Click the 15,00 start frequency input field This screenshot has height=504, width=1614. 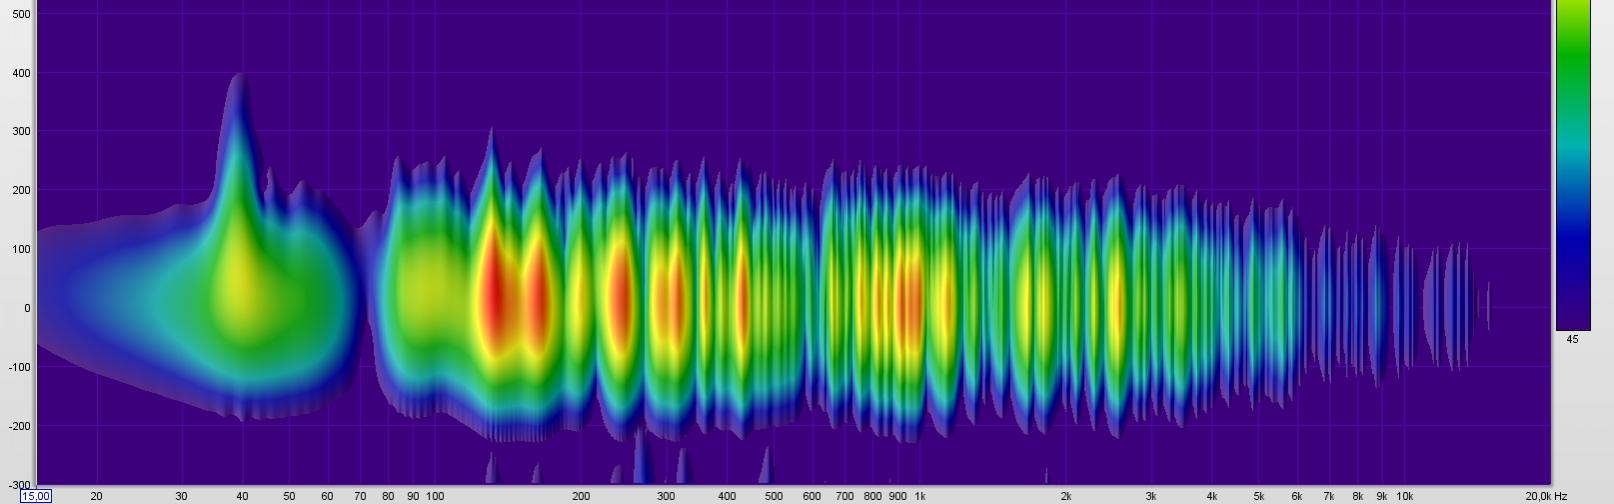pyautogui.click(x=35, y=496)
